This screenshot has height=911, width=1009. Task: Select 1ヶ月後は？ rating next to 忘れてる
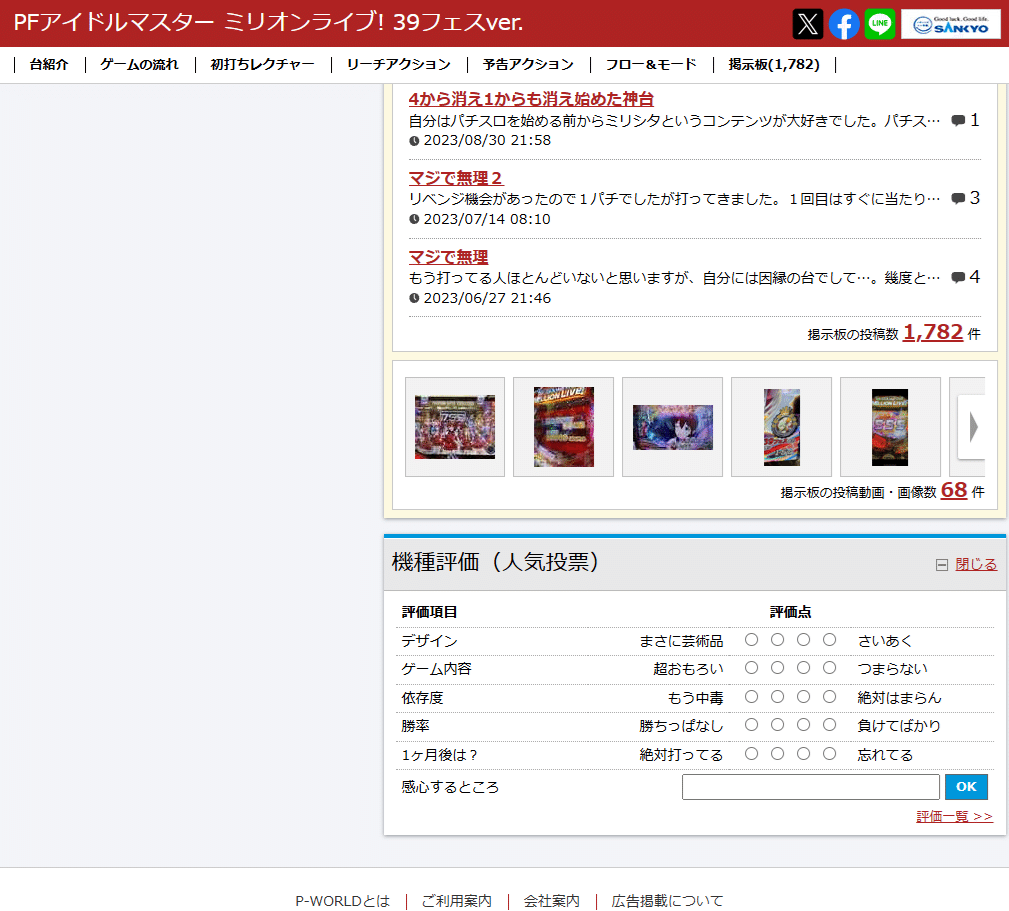pos(829,753)
